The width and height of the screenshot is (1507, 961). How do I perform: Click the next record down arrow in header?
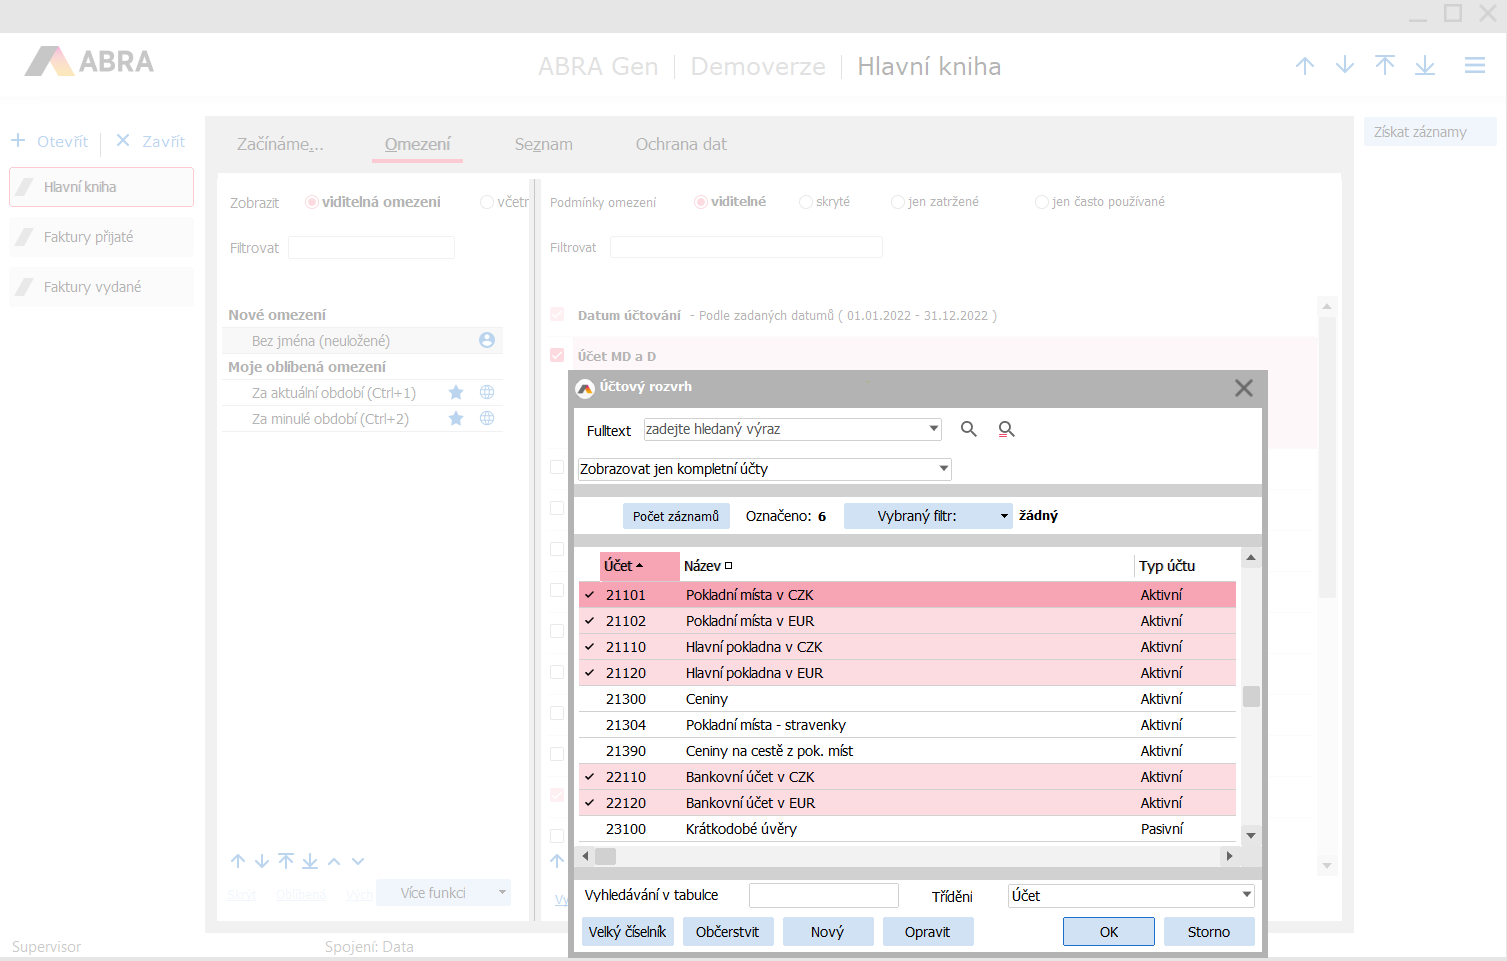pyautogui.click(x=1344, y=65)
